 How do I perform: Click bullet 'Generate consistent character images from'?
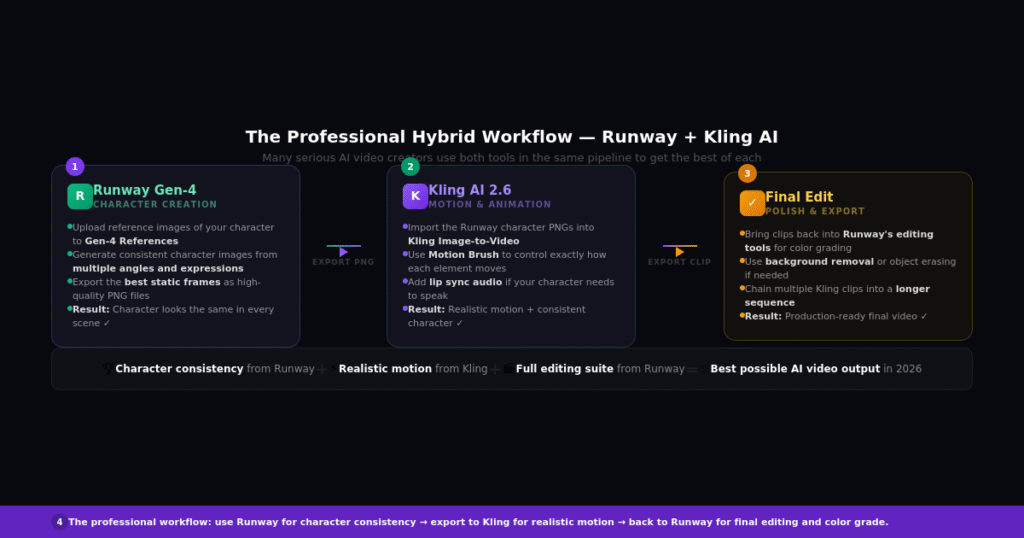pos(175,255)
